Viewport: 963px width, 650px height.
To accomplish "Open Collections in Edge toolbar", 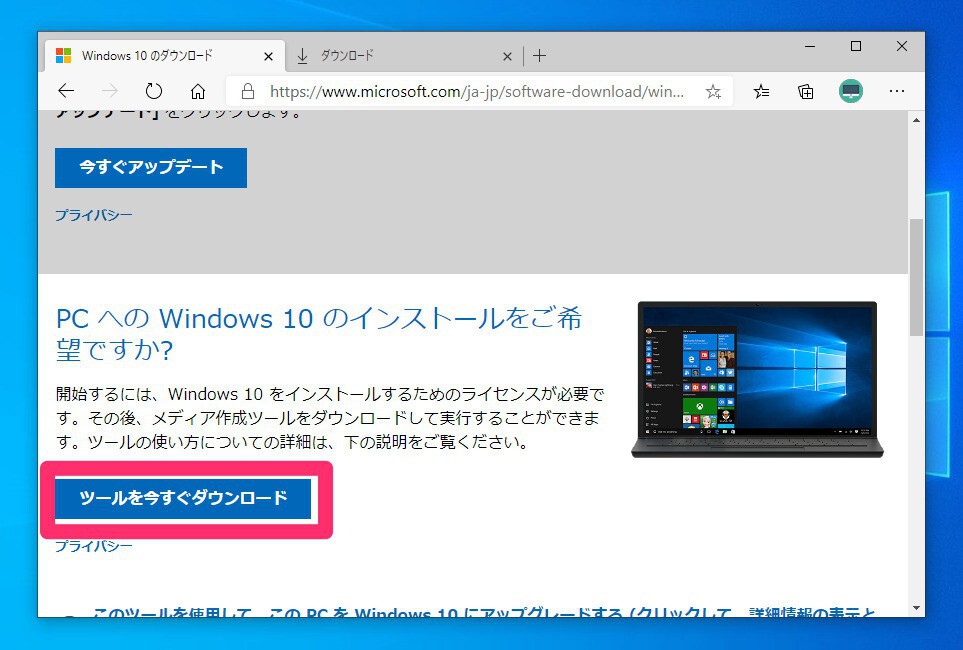I will 806,92.
